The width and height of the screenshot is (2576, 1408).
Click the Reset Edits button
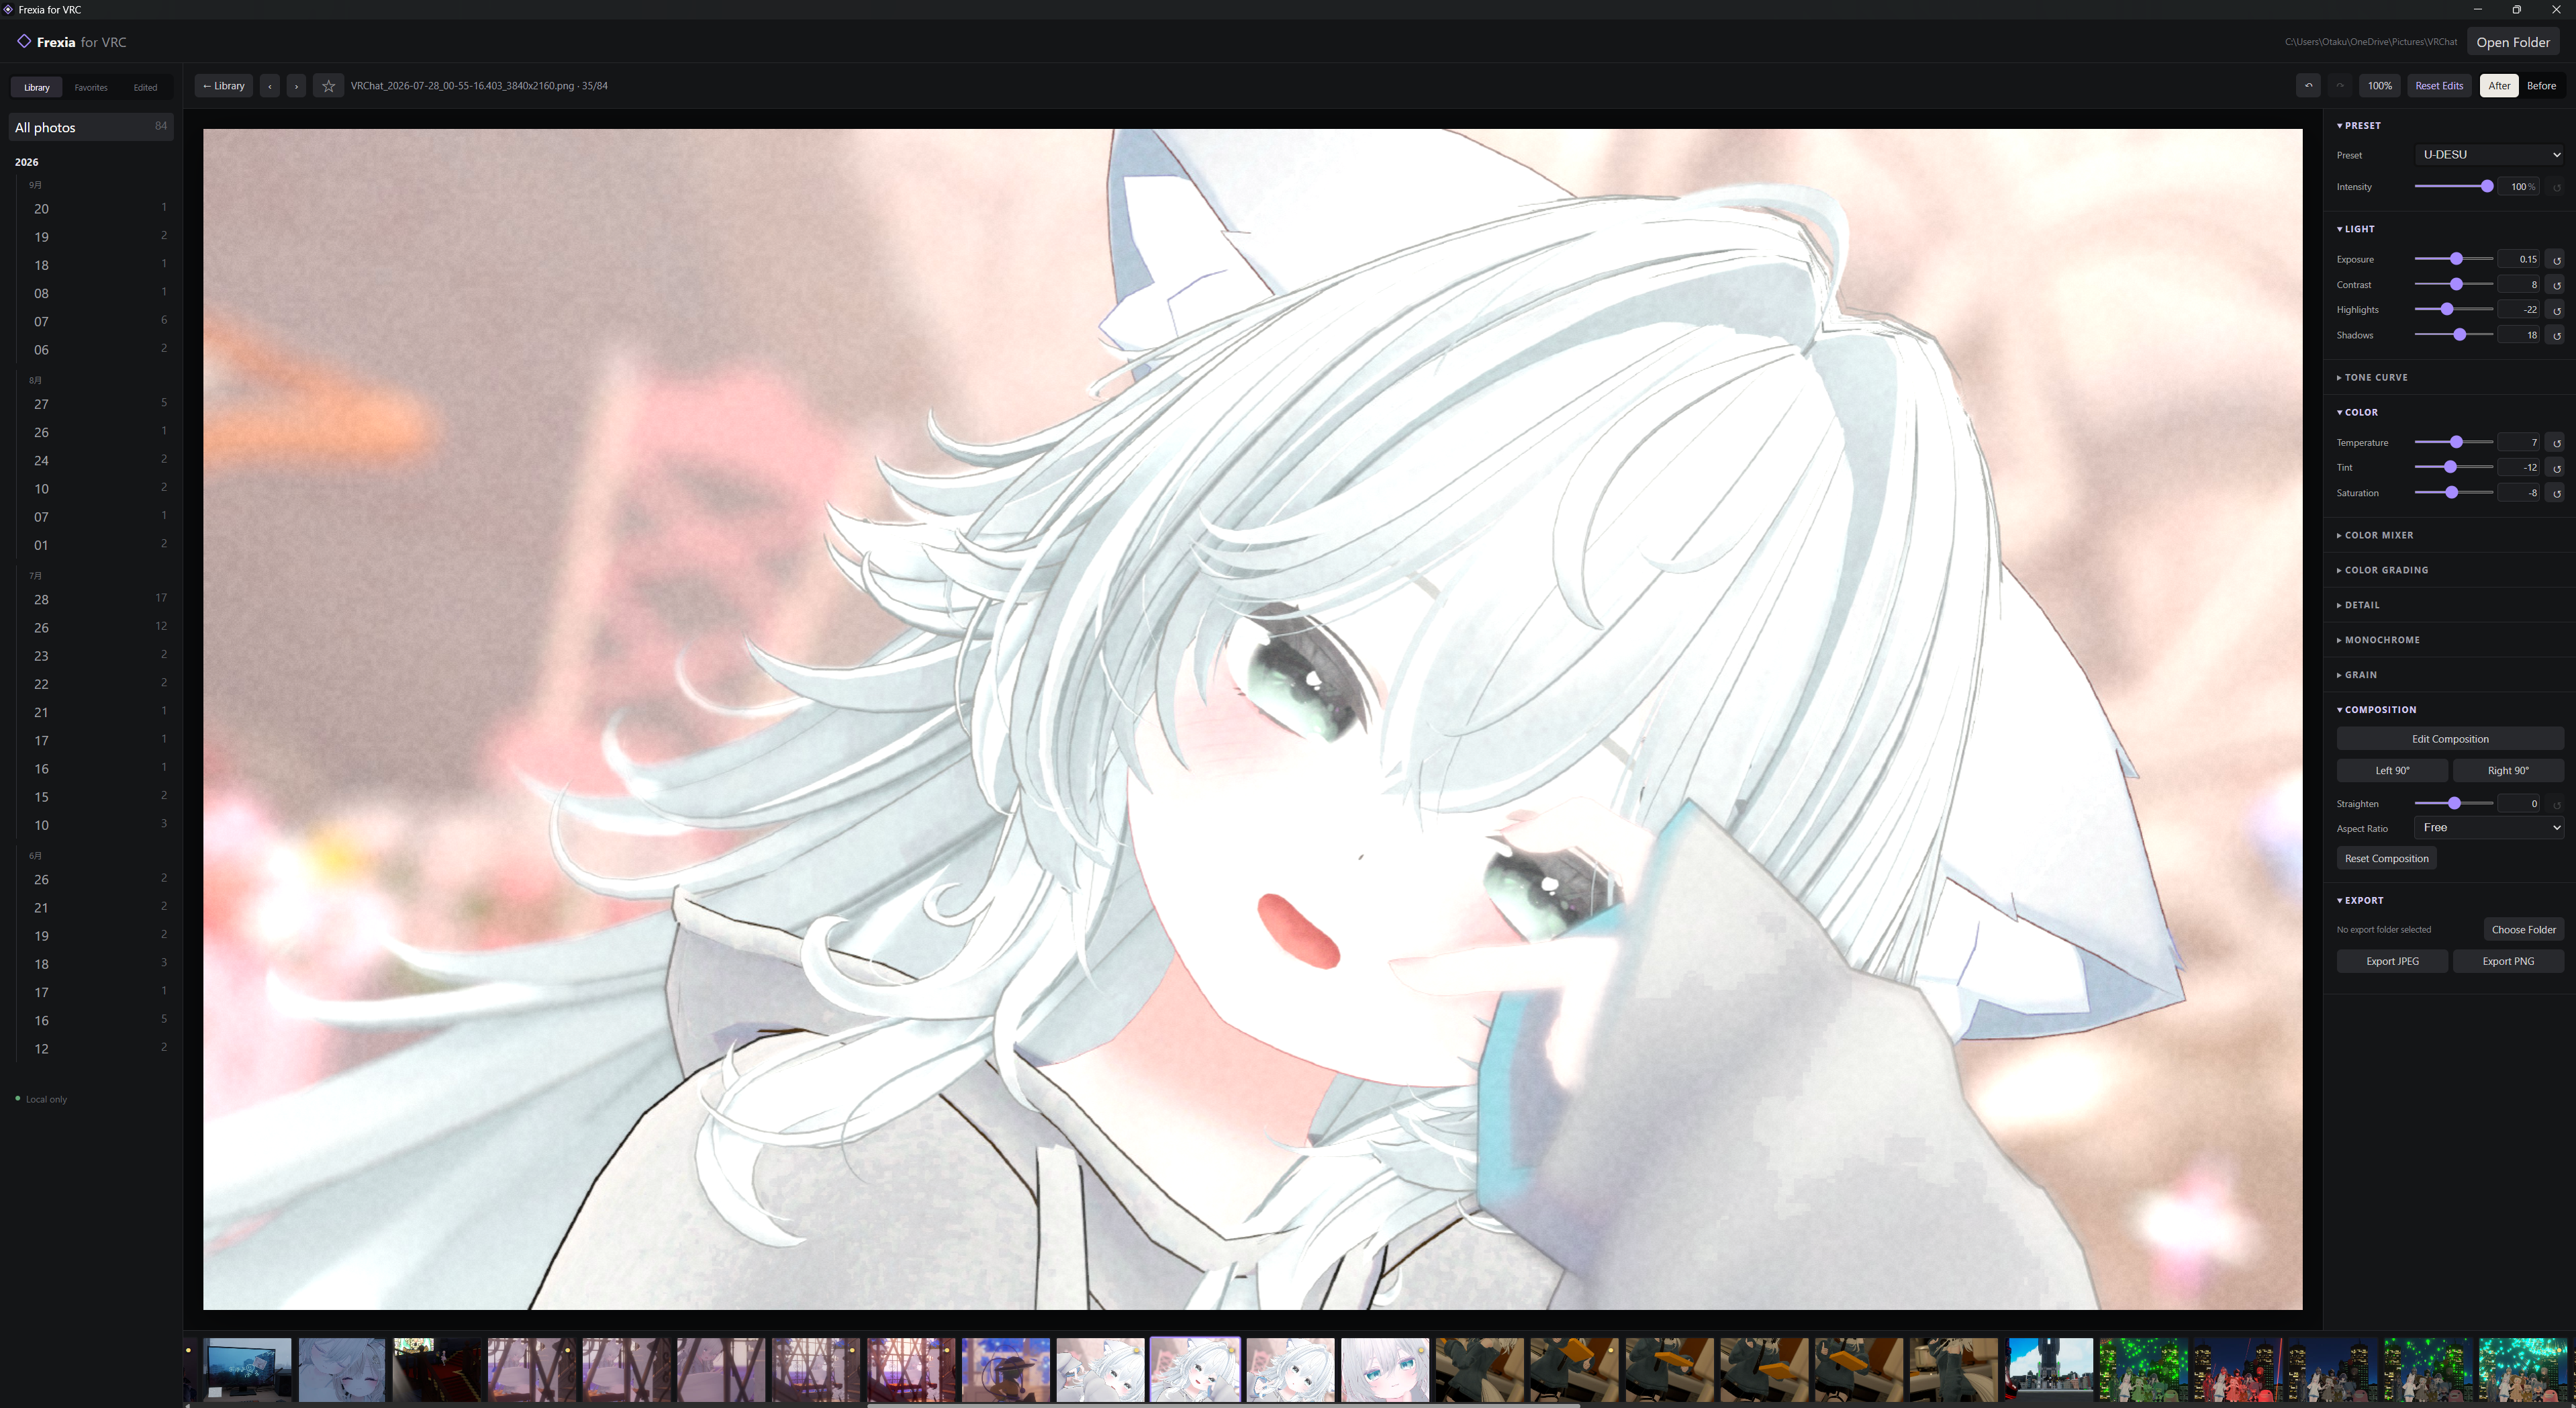2439,86
